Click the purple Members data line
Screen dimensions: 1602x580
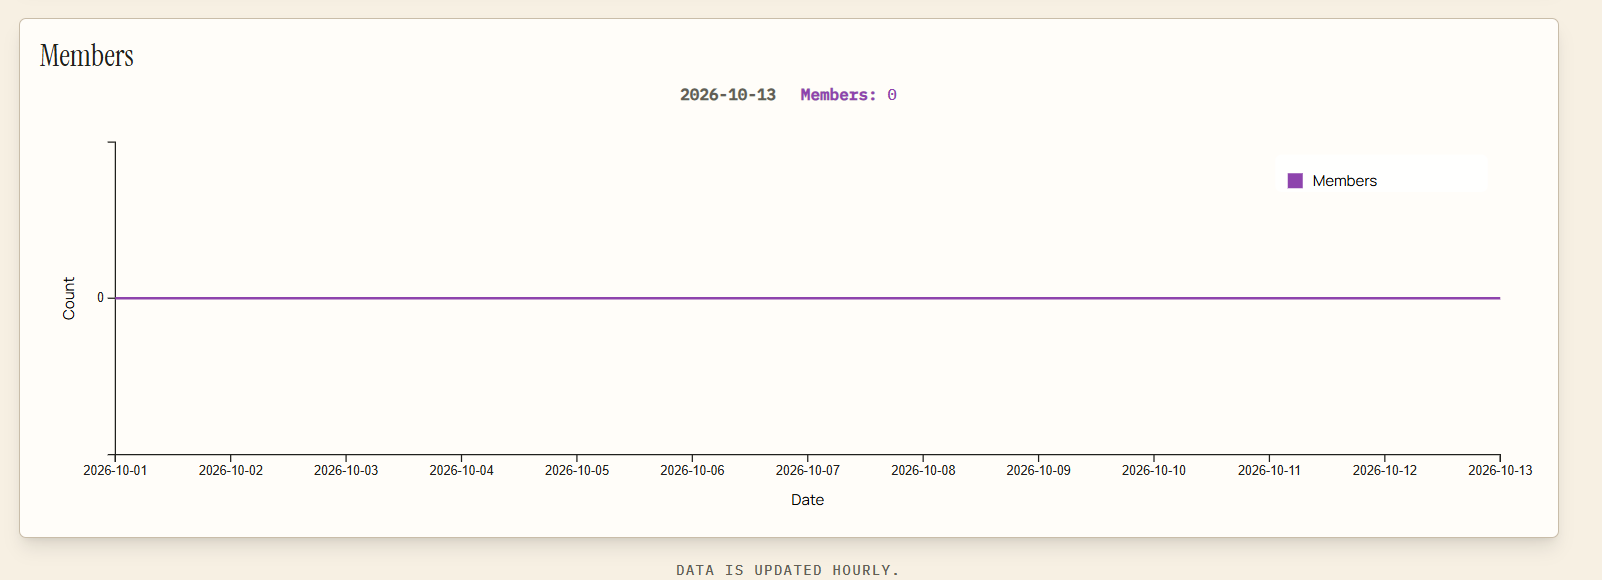pos(807,298)
